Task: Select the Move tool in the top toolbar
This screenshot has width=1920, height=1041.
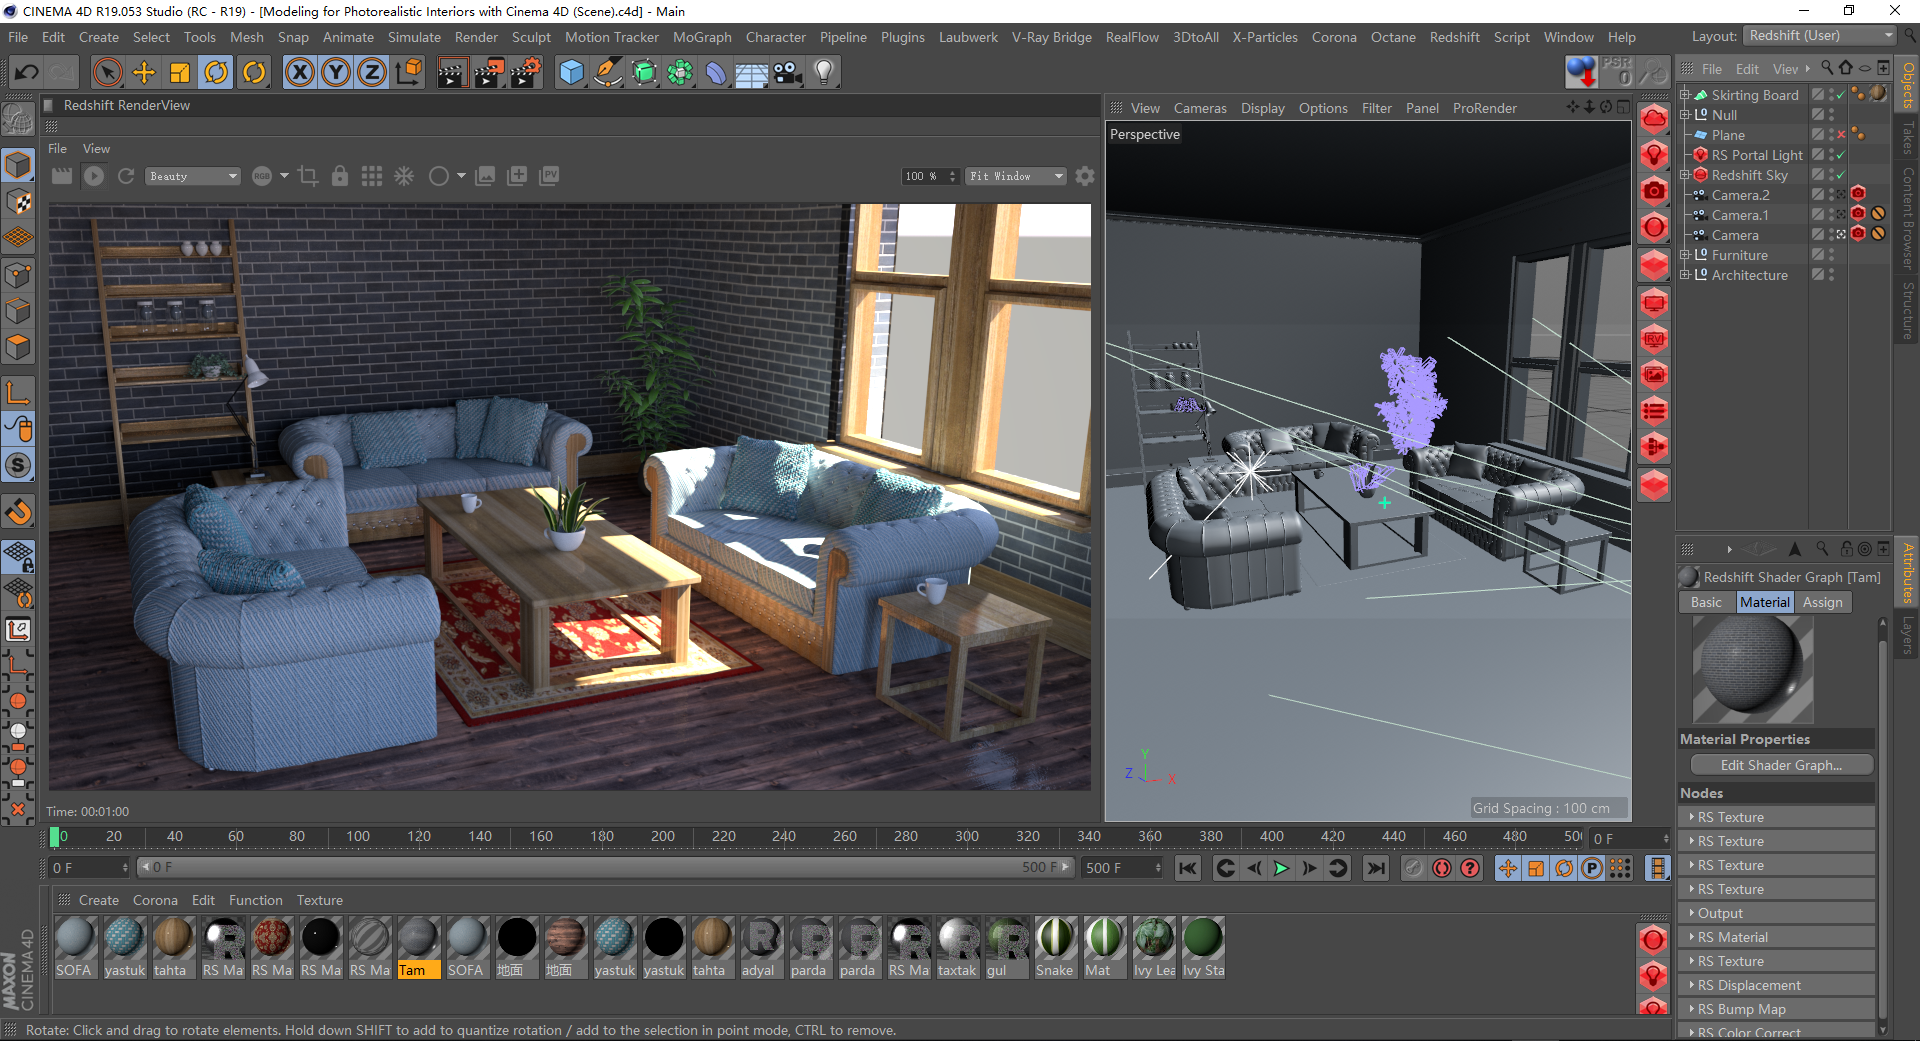Action: tap(143, 72)
